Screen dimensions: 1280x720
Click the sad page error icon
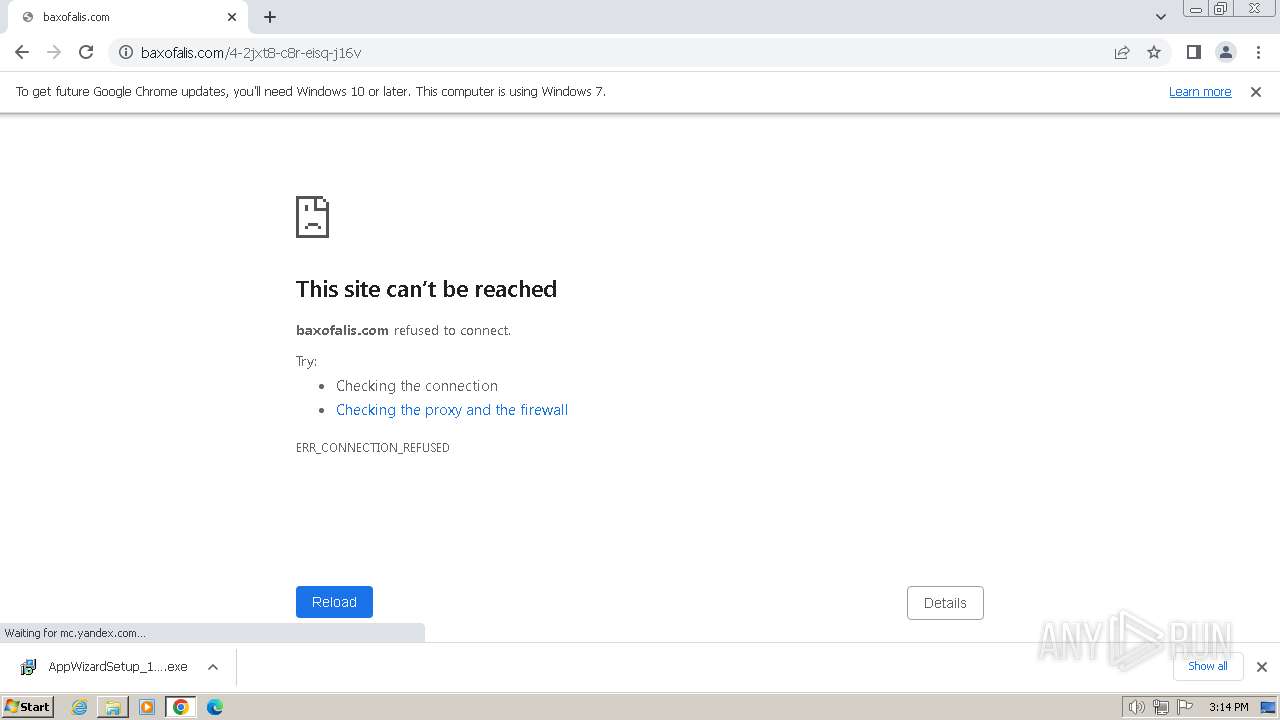point(312,217)
